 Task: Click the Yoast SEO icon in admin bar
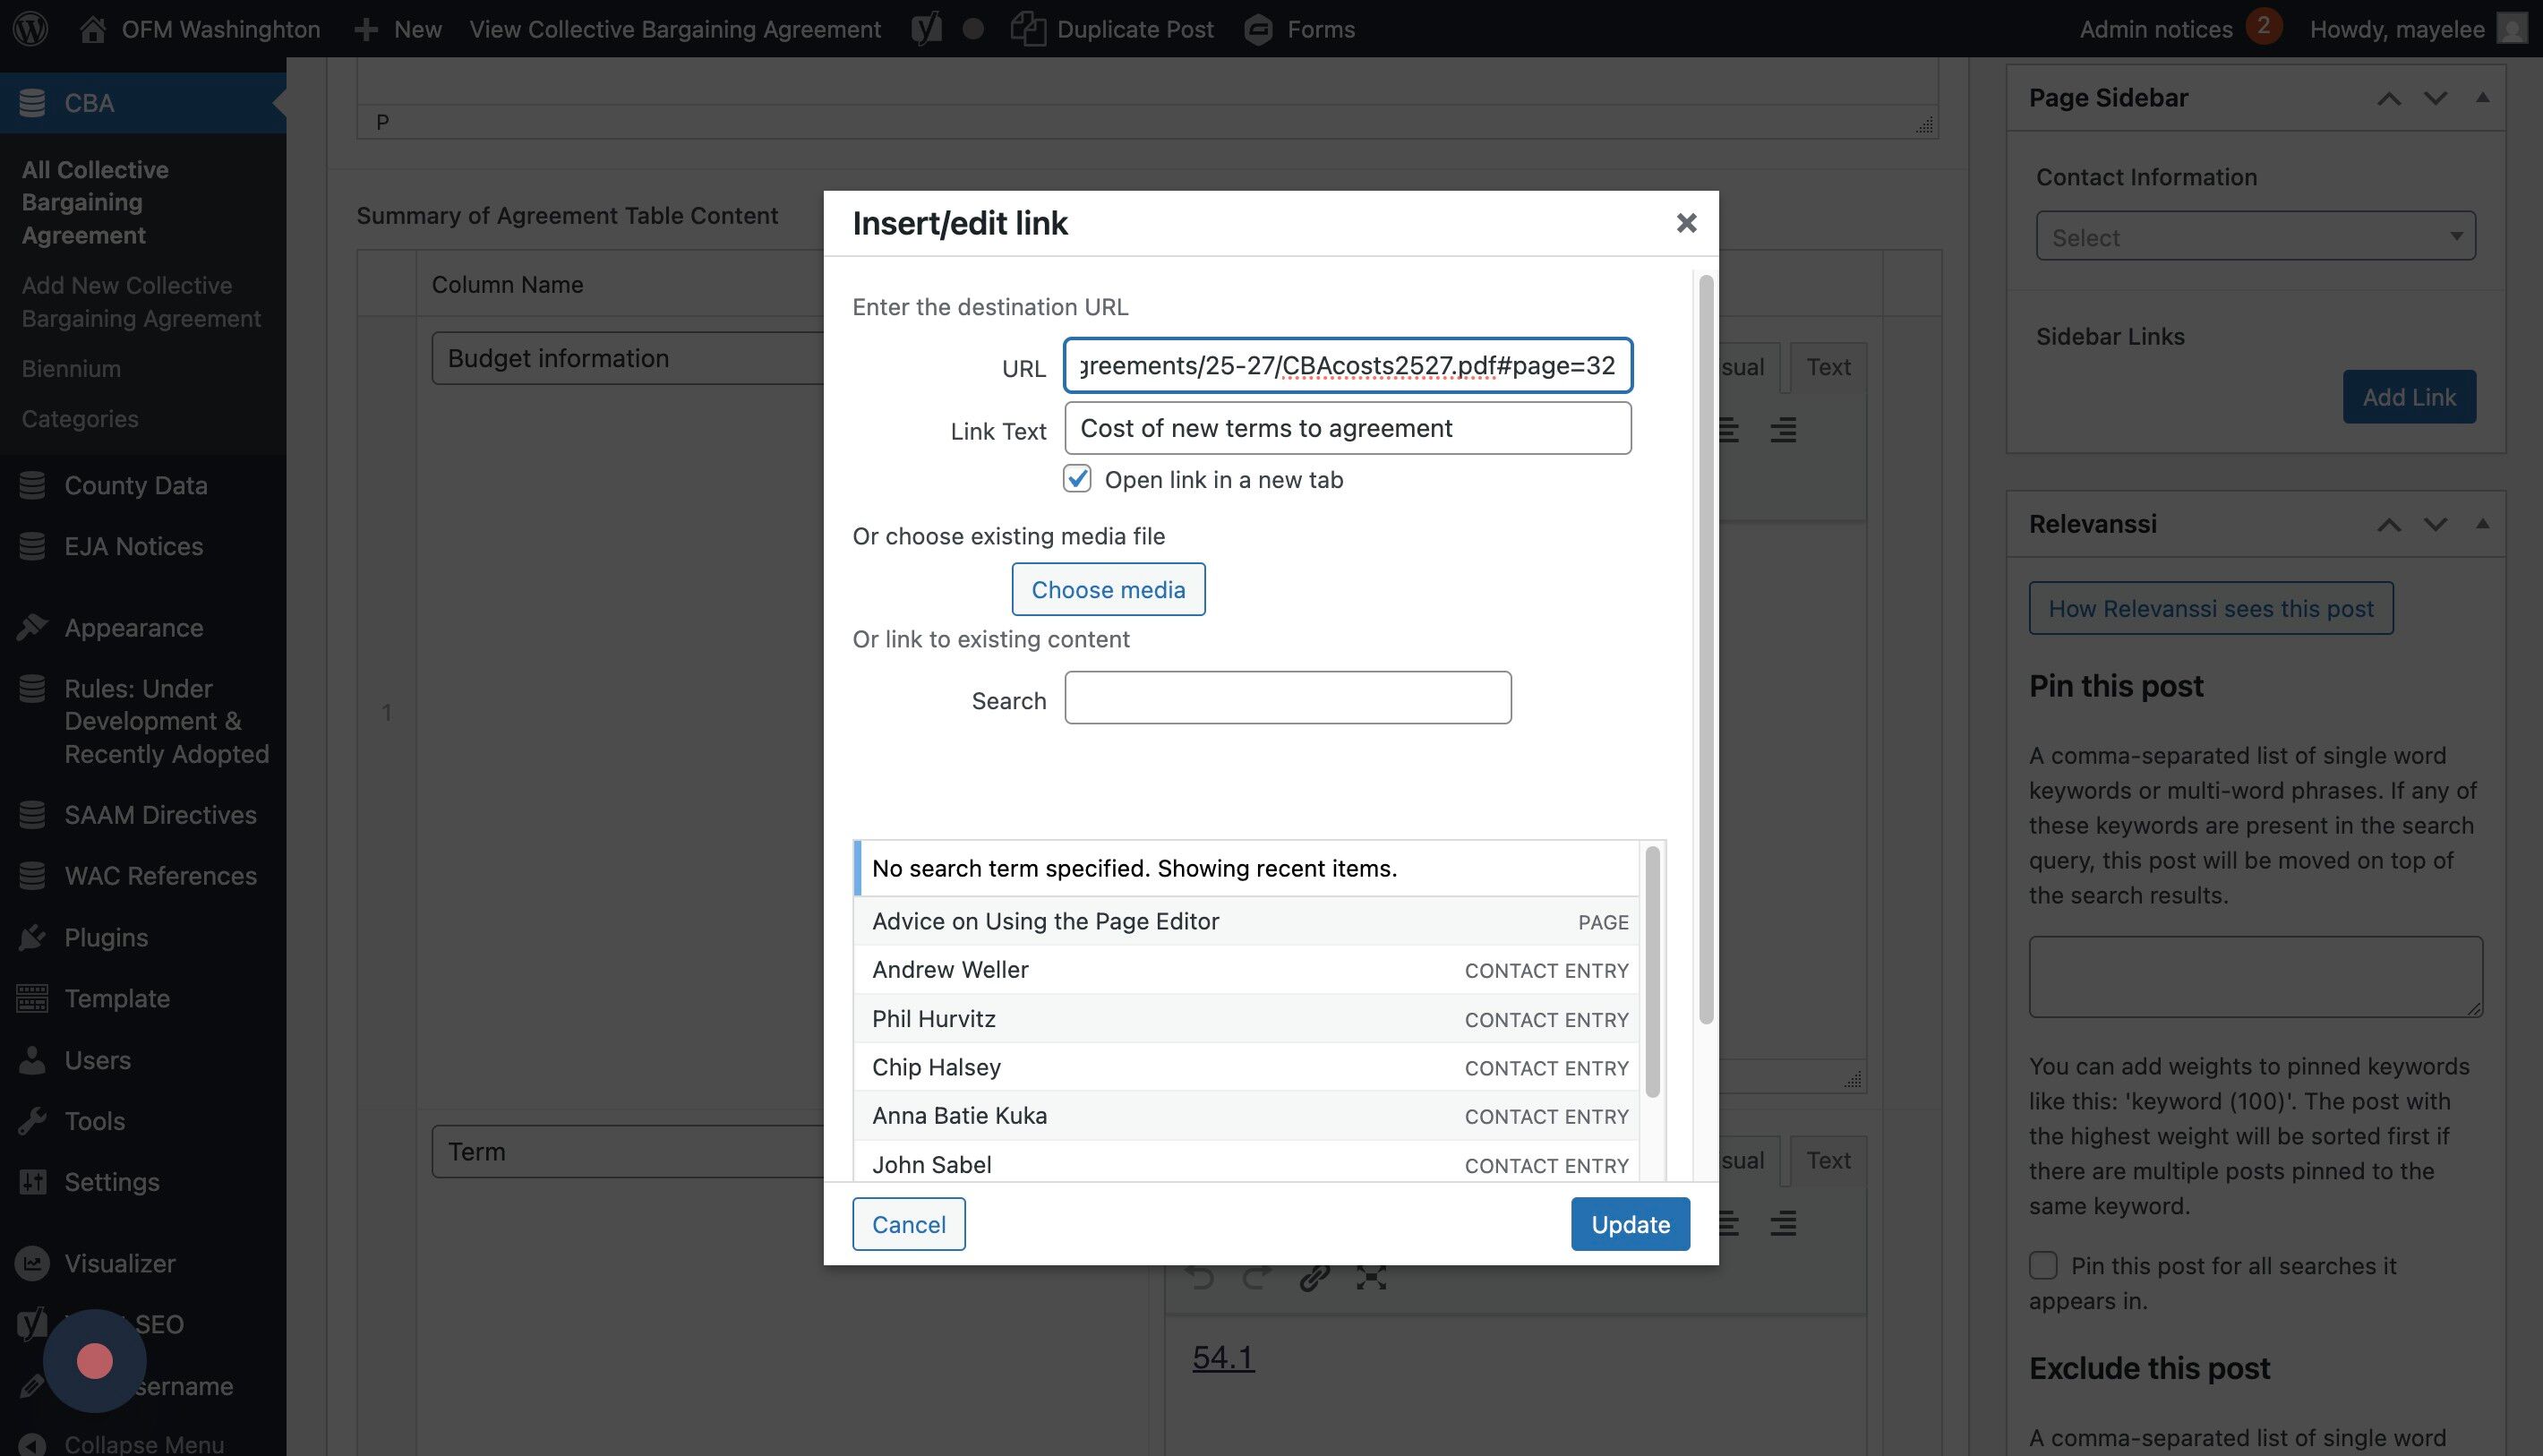[926, 29]
